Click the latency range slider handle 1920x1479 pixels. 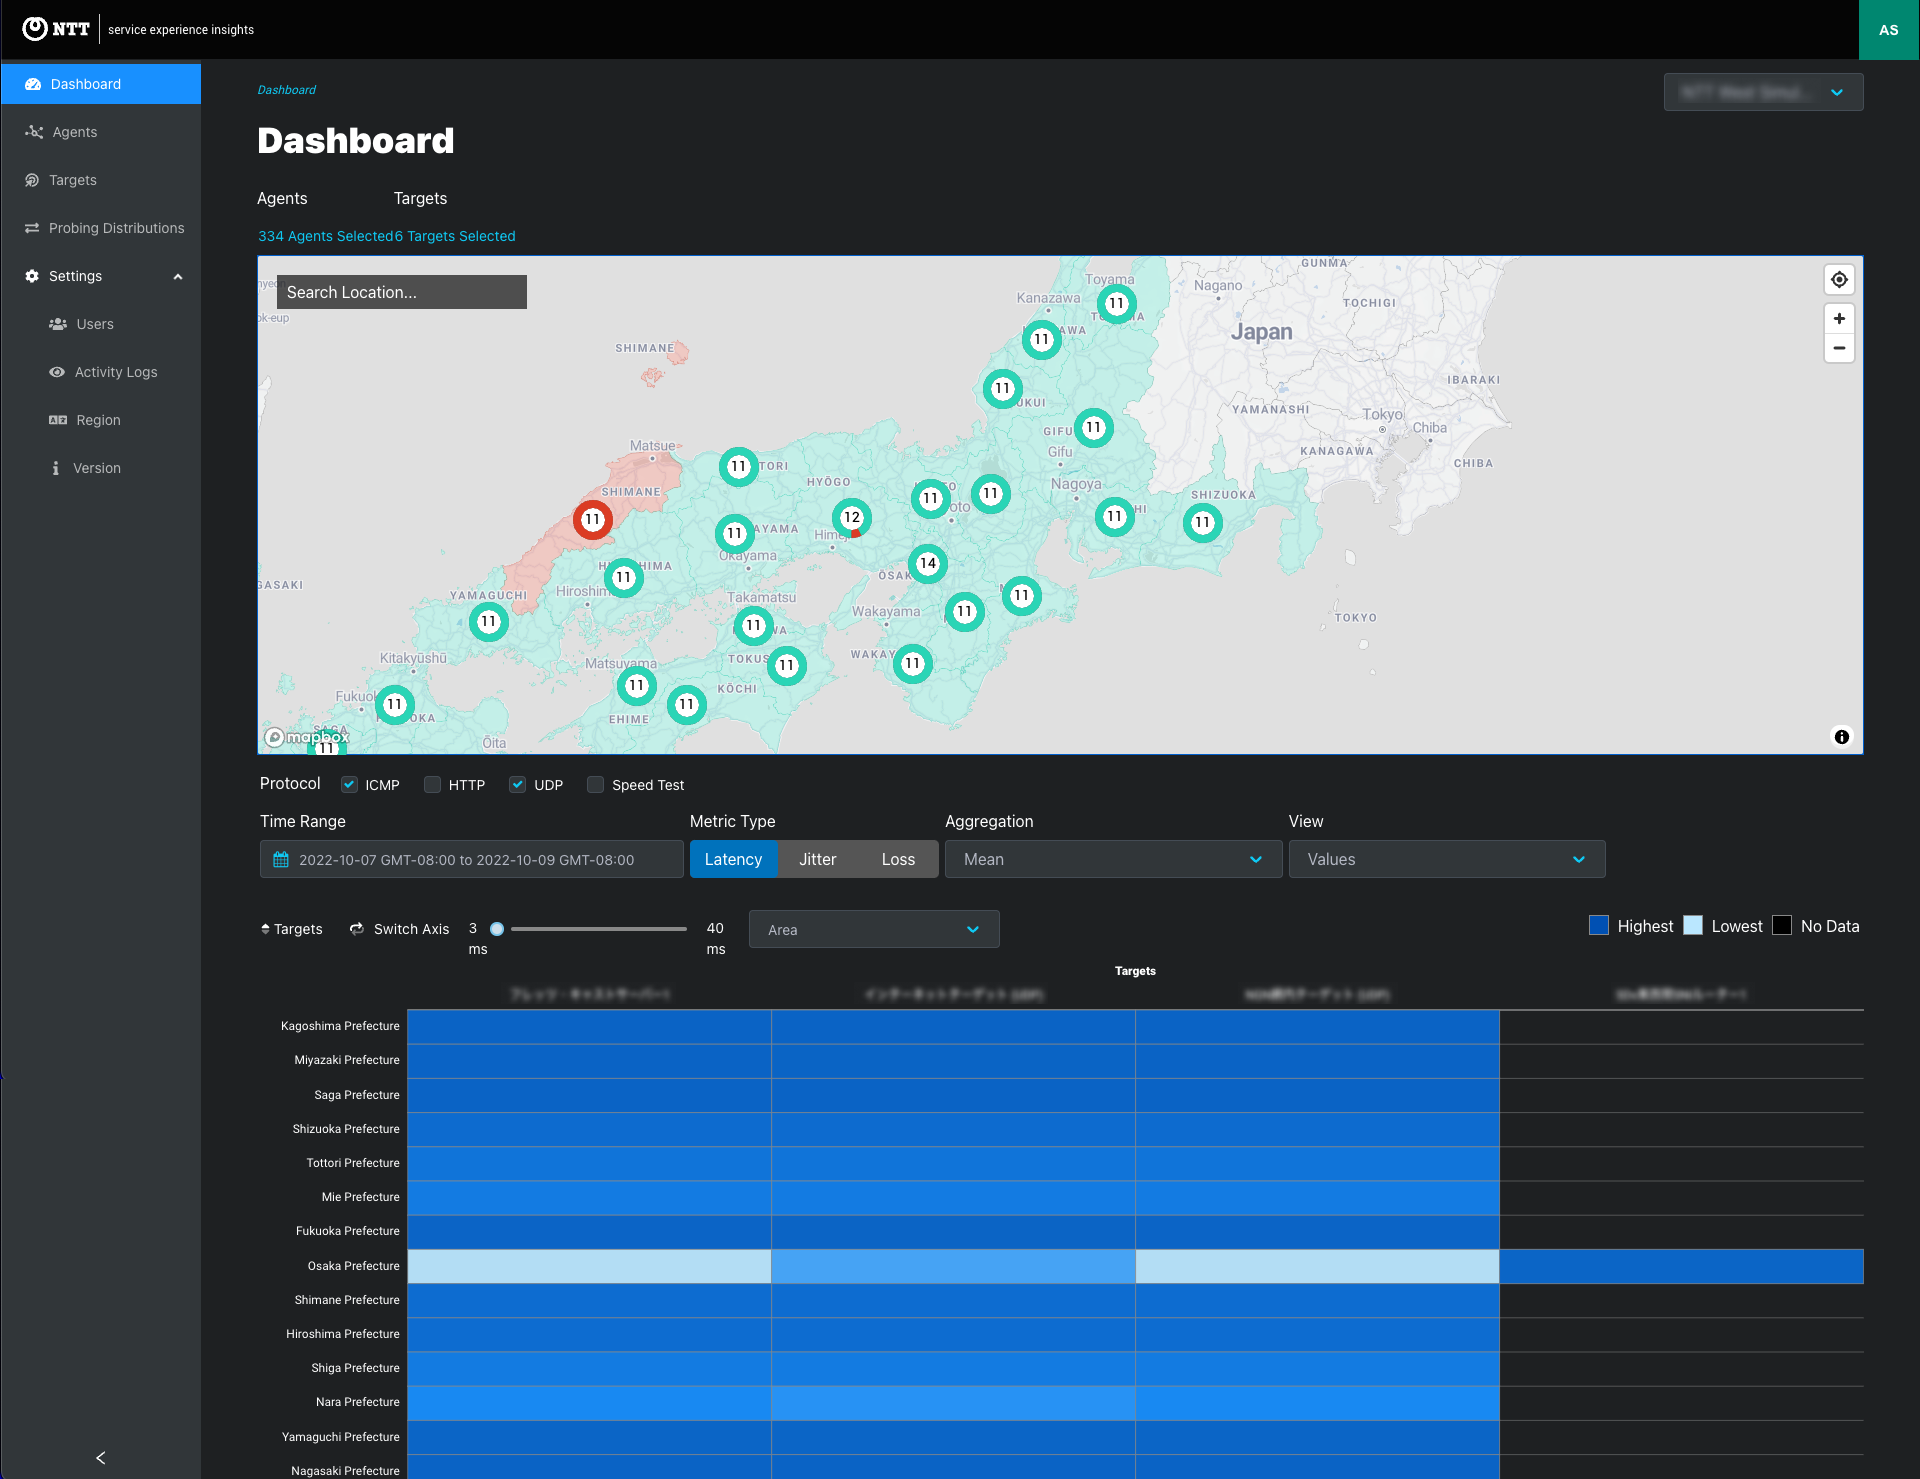[x=497, y=929]
